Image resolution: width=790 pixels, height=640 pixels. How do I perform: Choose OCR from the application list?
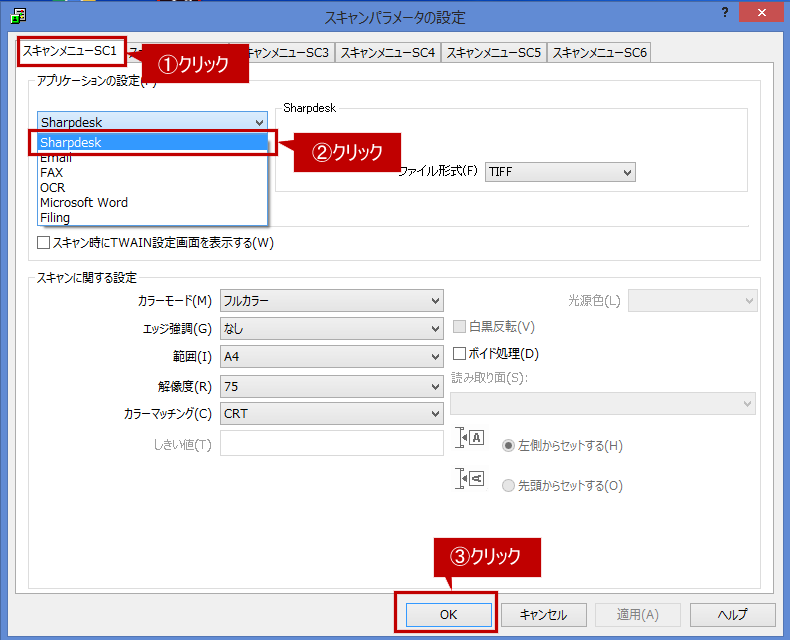(x=52, y=187)
